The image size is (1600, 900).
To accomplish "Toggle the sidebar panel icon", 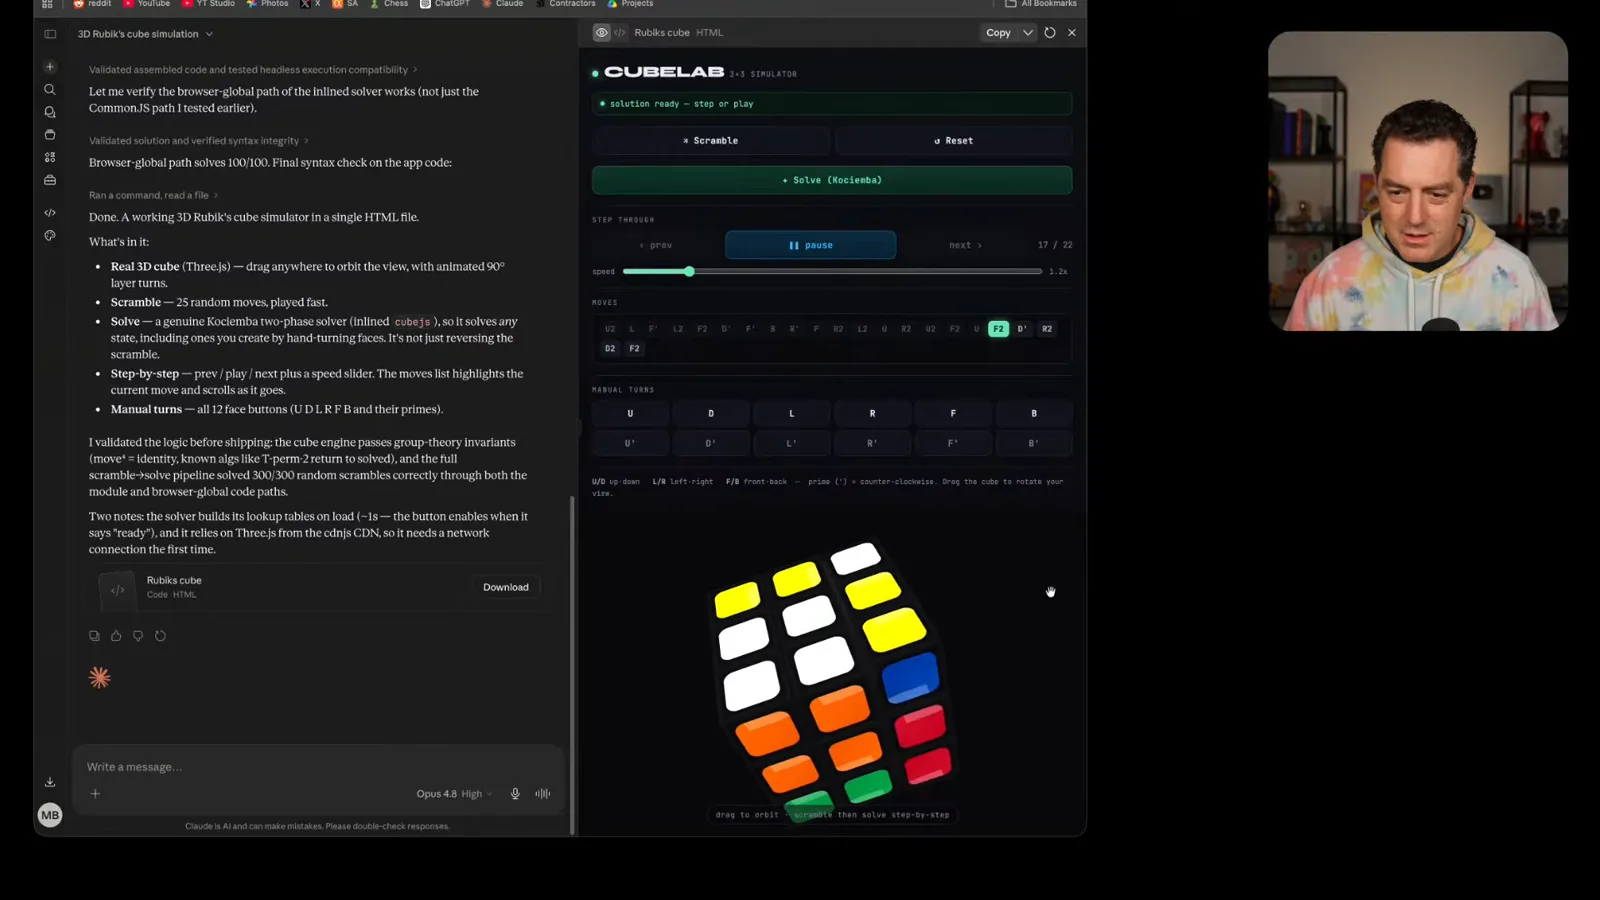I will (x=50, y=34).
